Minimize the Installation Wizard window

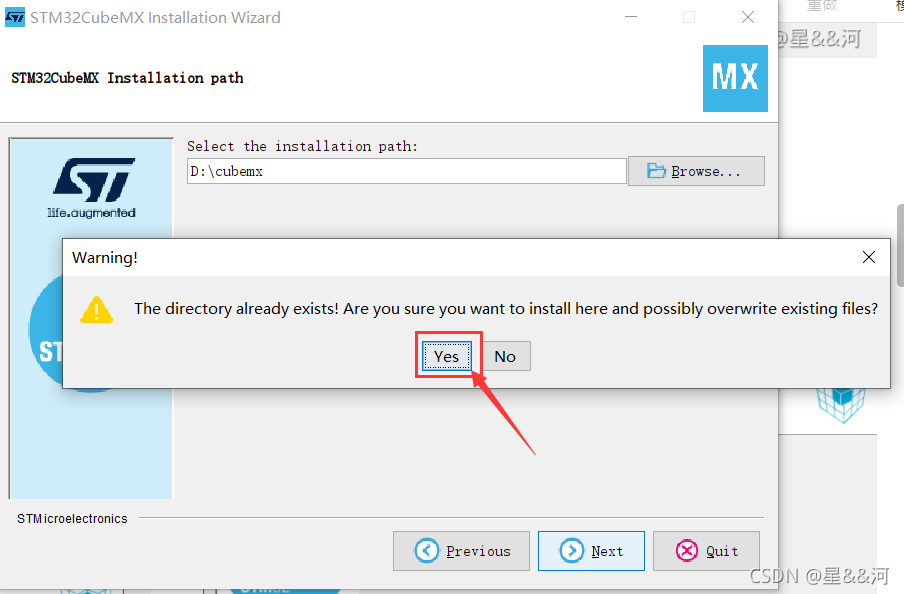point(631,17)
